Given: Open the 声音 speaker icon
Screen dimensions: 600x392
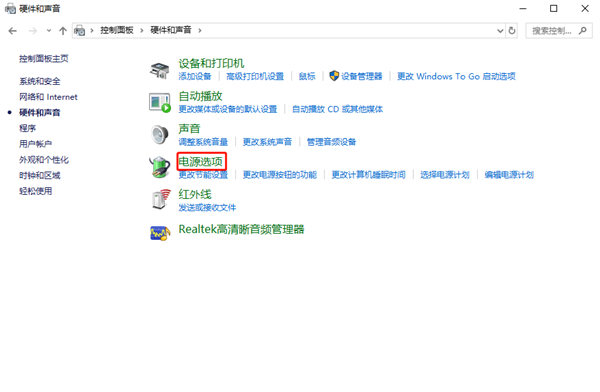Looking at the screenshot, I should 160,135.
